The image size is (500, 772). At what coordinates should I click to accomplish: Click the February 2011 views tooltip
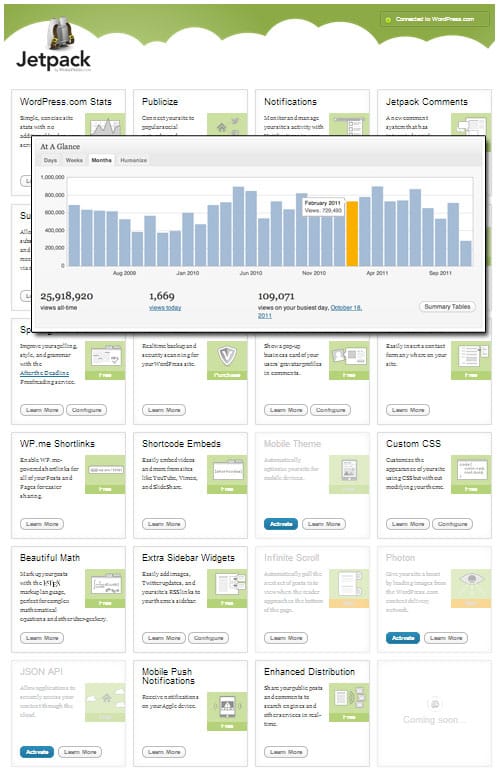[323, 207]
